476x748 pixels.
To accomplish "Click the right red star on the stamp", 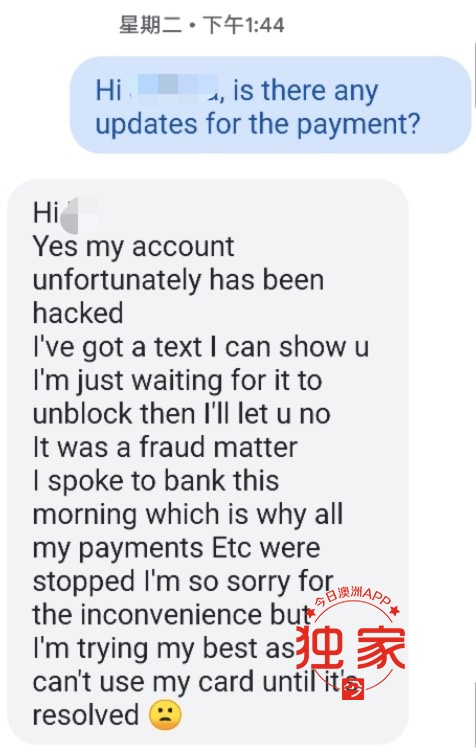I will 394,610.
